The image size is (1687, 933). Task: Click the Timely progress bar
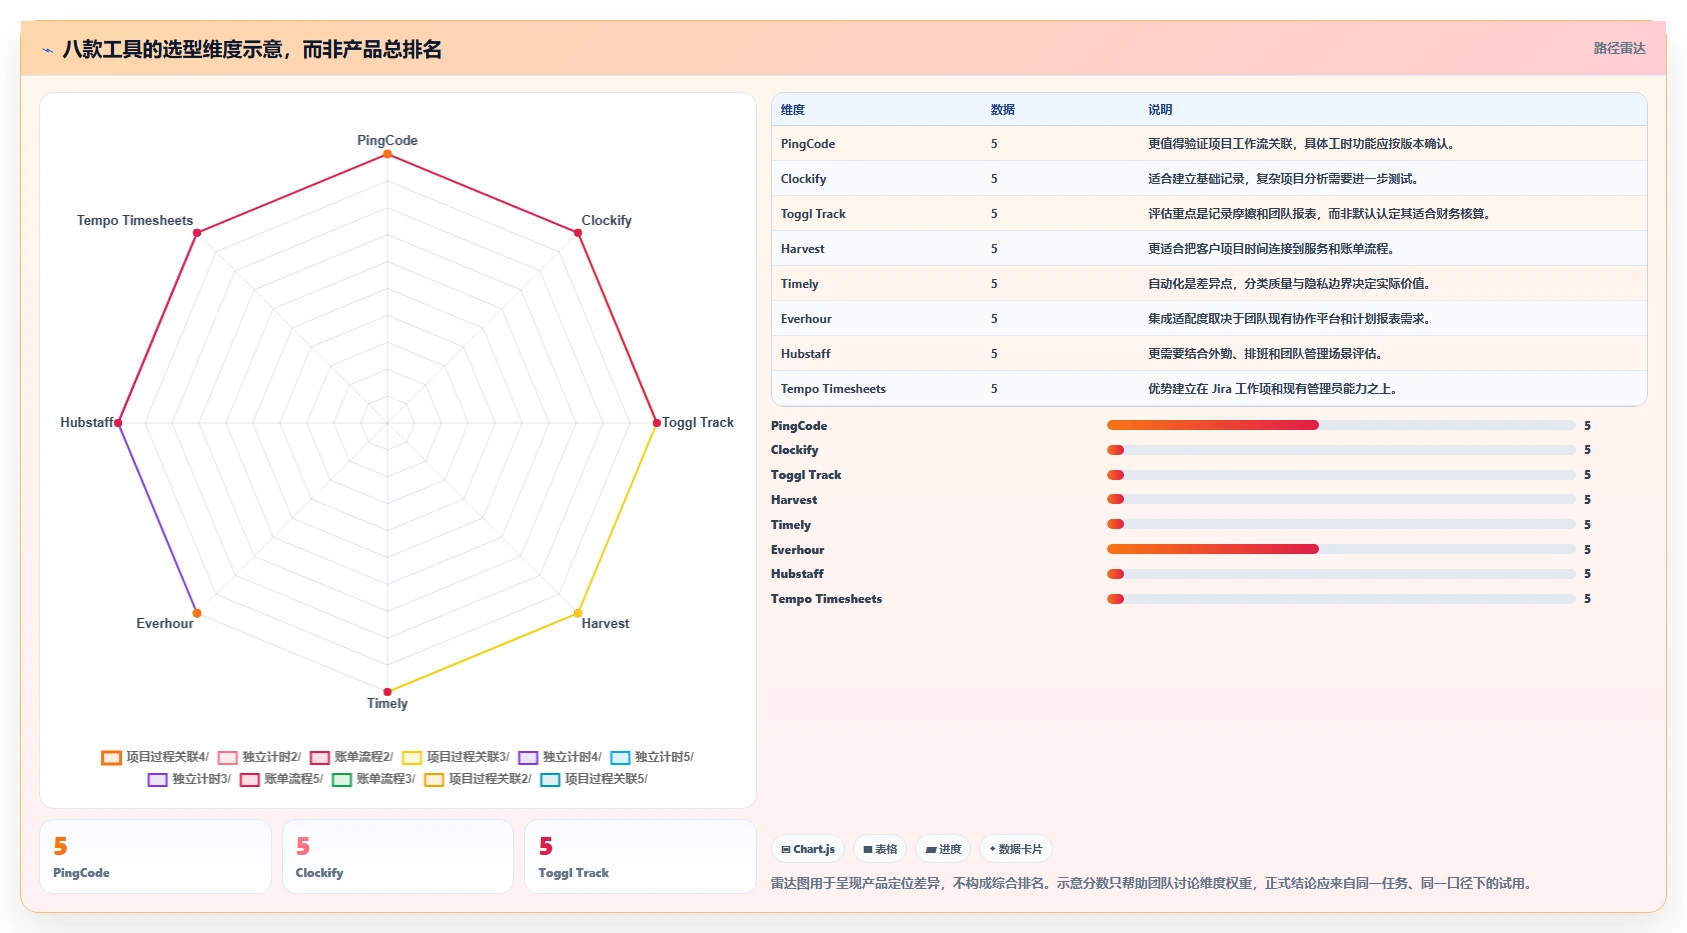pyautogui.click(x=1341, y=524)
